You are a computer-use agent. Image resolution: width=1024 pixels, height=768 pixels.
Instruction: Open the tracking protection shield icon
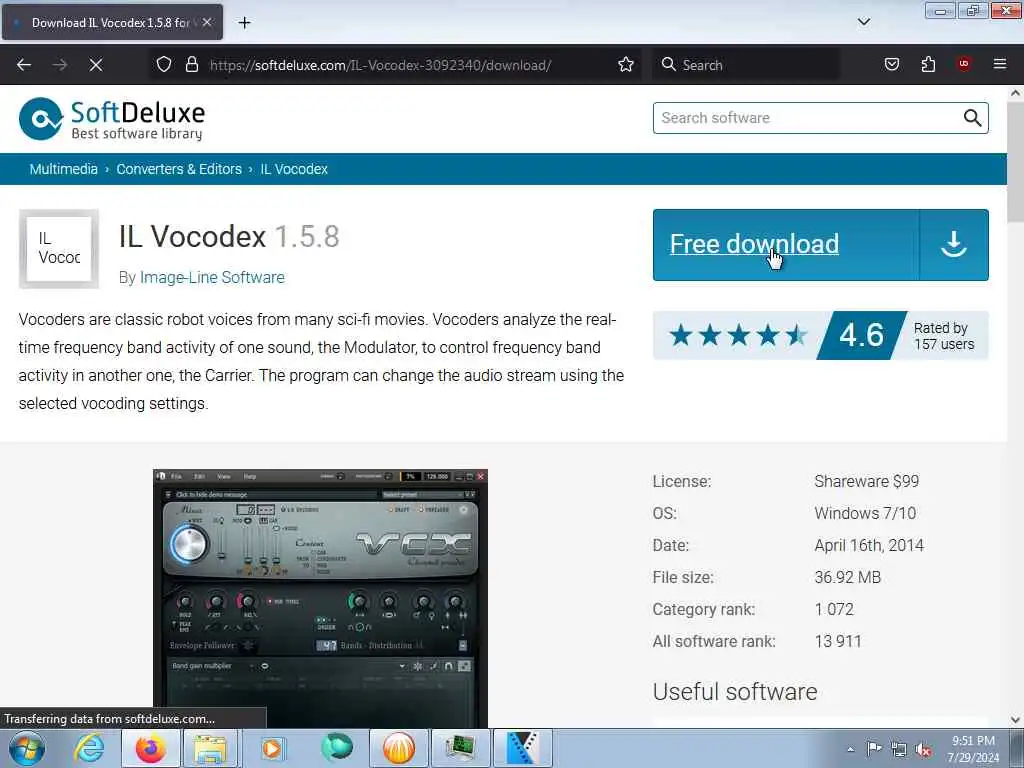click(x=164, y=65)
